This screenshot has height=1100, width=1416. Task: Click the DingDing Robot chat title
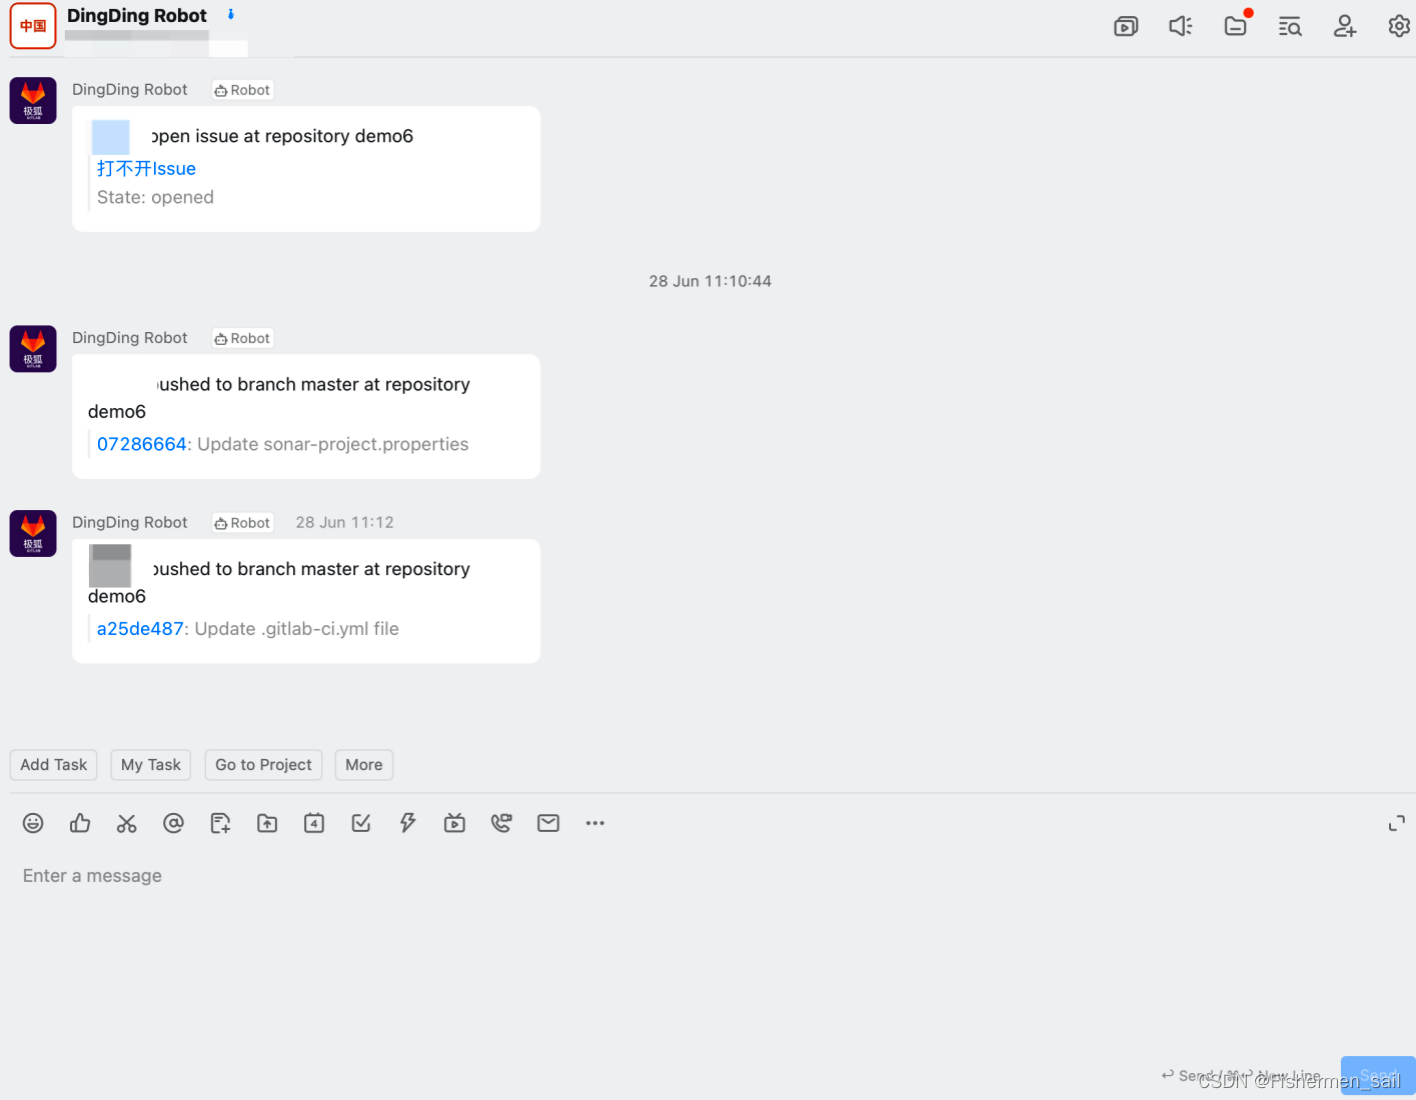click(137, 16)
